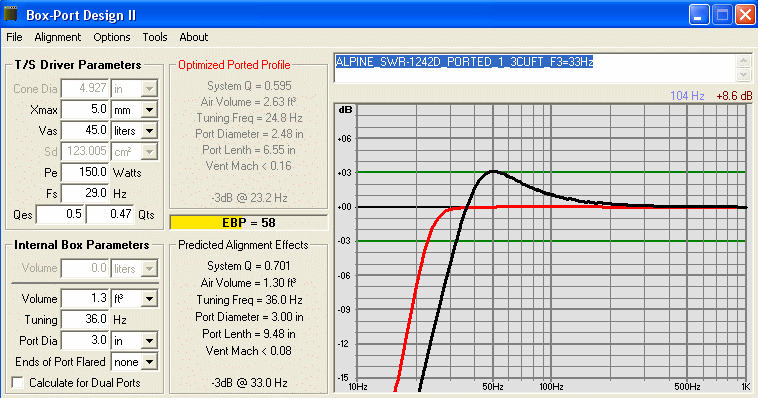Click 'Vent Mach < 0.08' text
The width and height of the screenshot is (758, 398).
click(248, 351)
